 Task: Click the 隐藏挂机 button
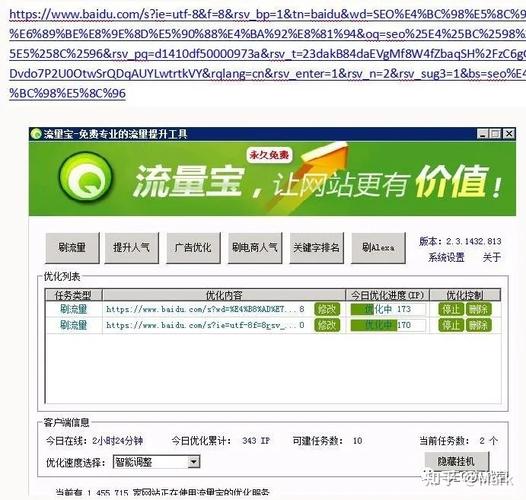(456, 461)
